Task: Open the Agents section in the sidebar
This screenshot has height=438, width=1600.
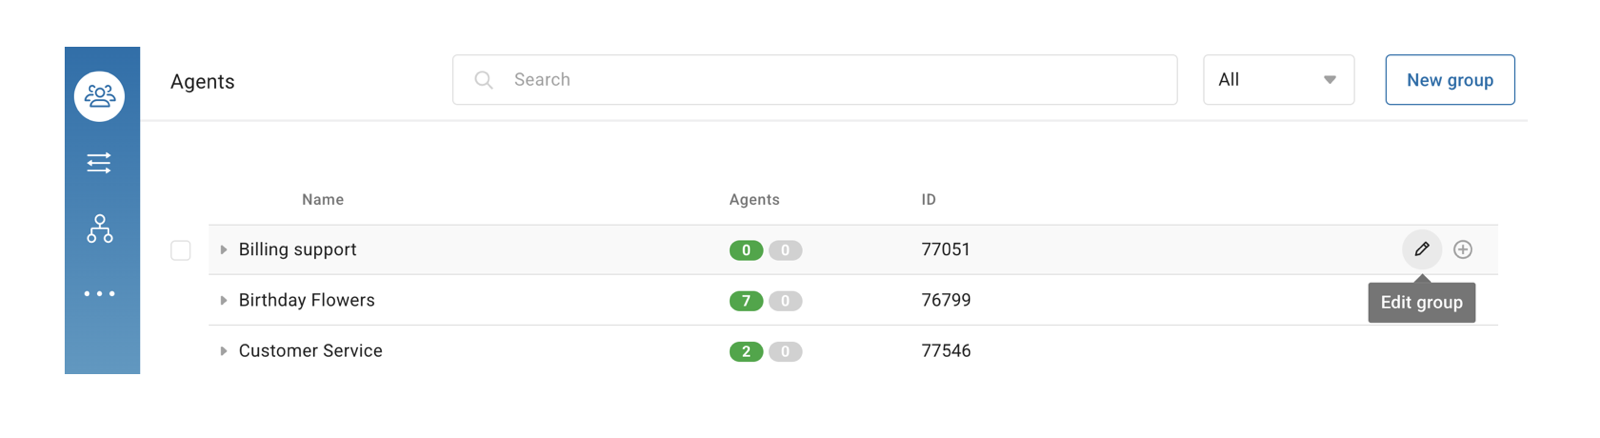Action: (99, 96)
